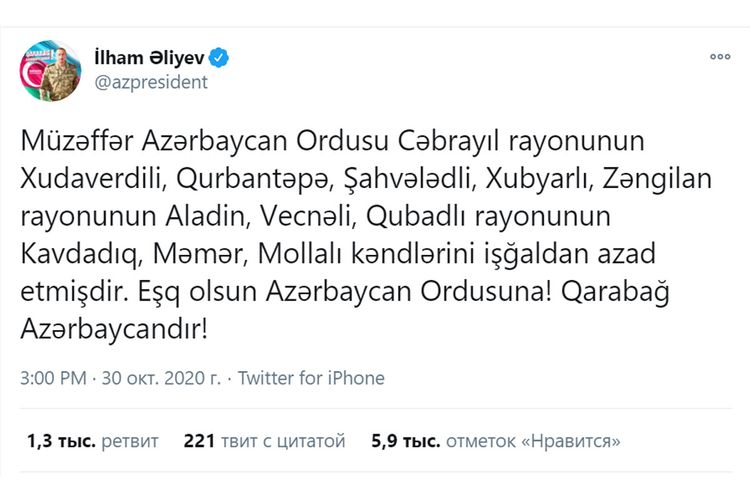Click the 3:00 PM tweet timestamp
This screenshot has height=500, width=750.
click(51, 378)
